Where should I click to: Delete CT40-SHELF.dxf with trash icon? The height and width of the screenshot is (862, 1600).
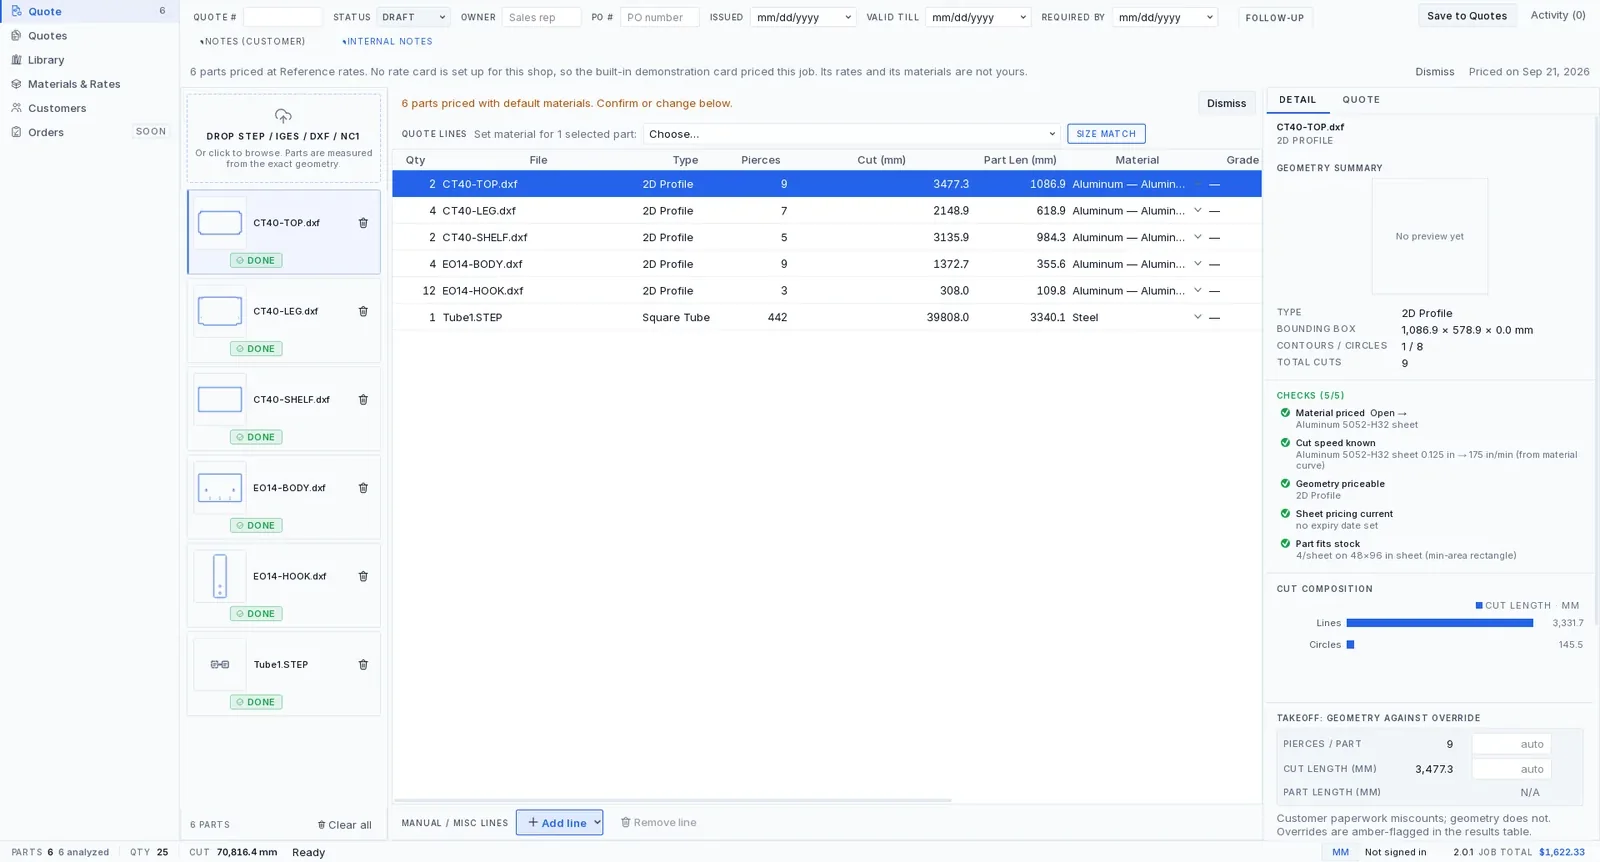363,399
